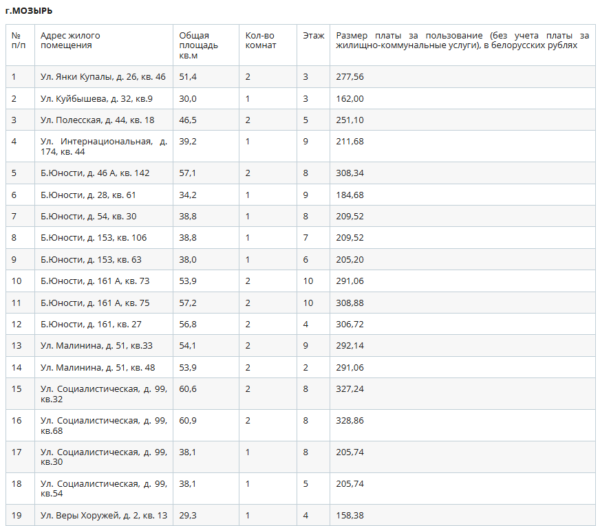Select Б.Юности, д. 46 А, кв. 142 cell
Screen dimensions: 600x526
94,172
